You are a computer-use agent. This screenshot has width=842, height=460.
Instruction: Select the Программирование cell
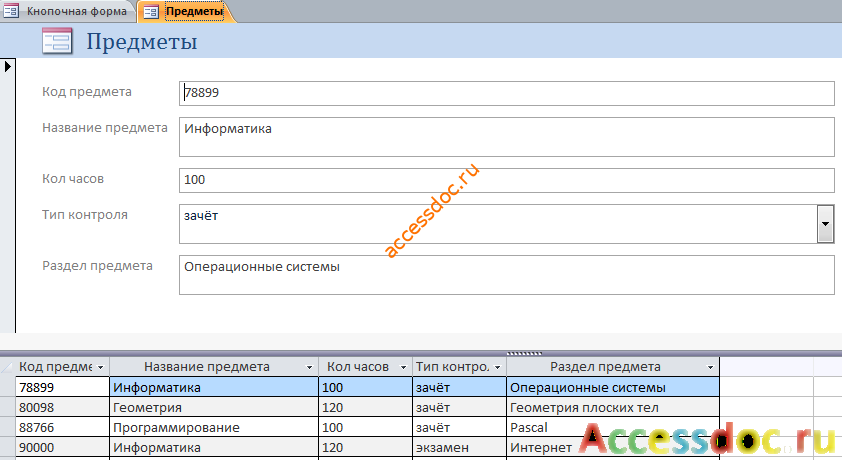click(x=214, y=427)
